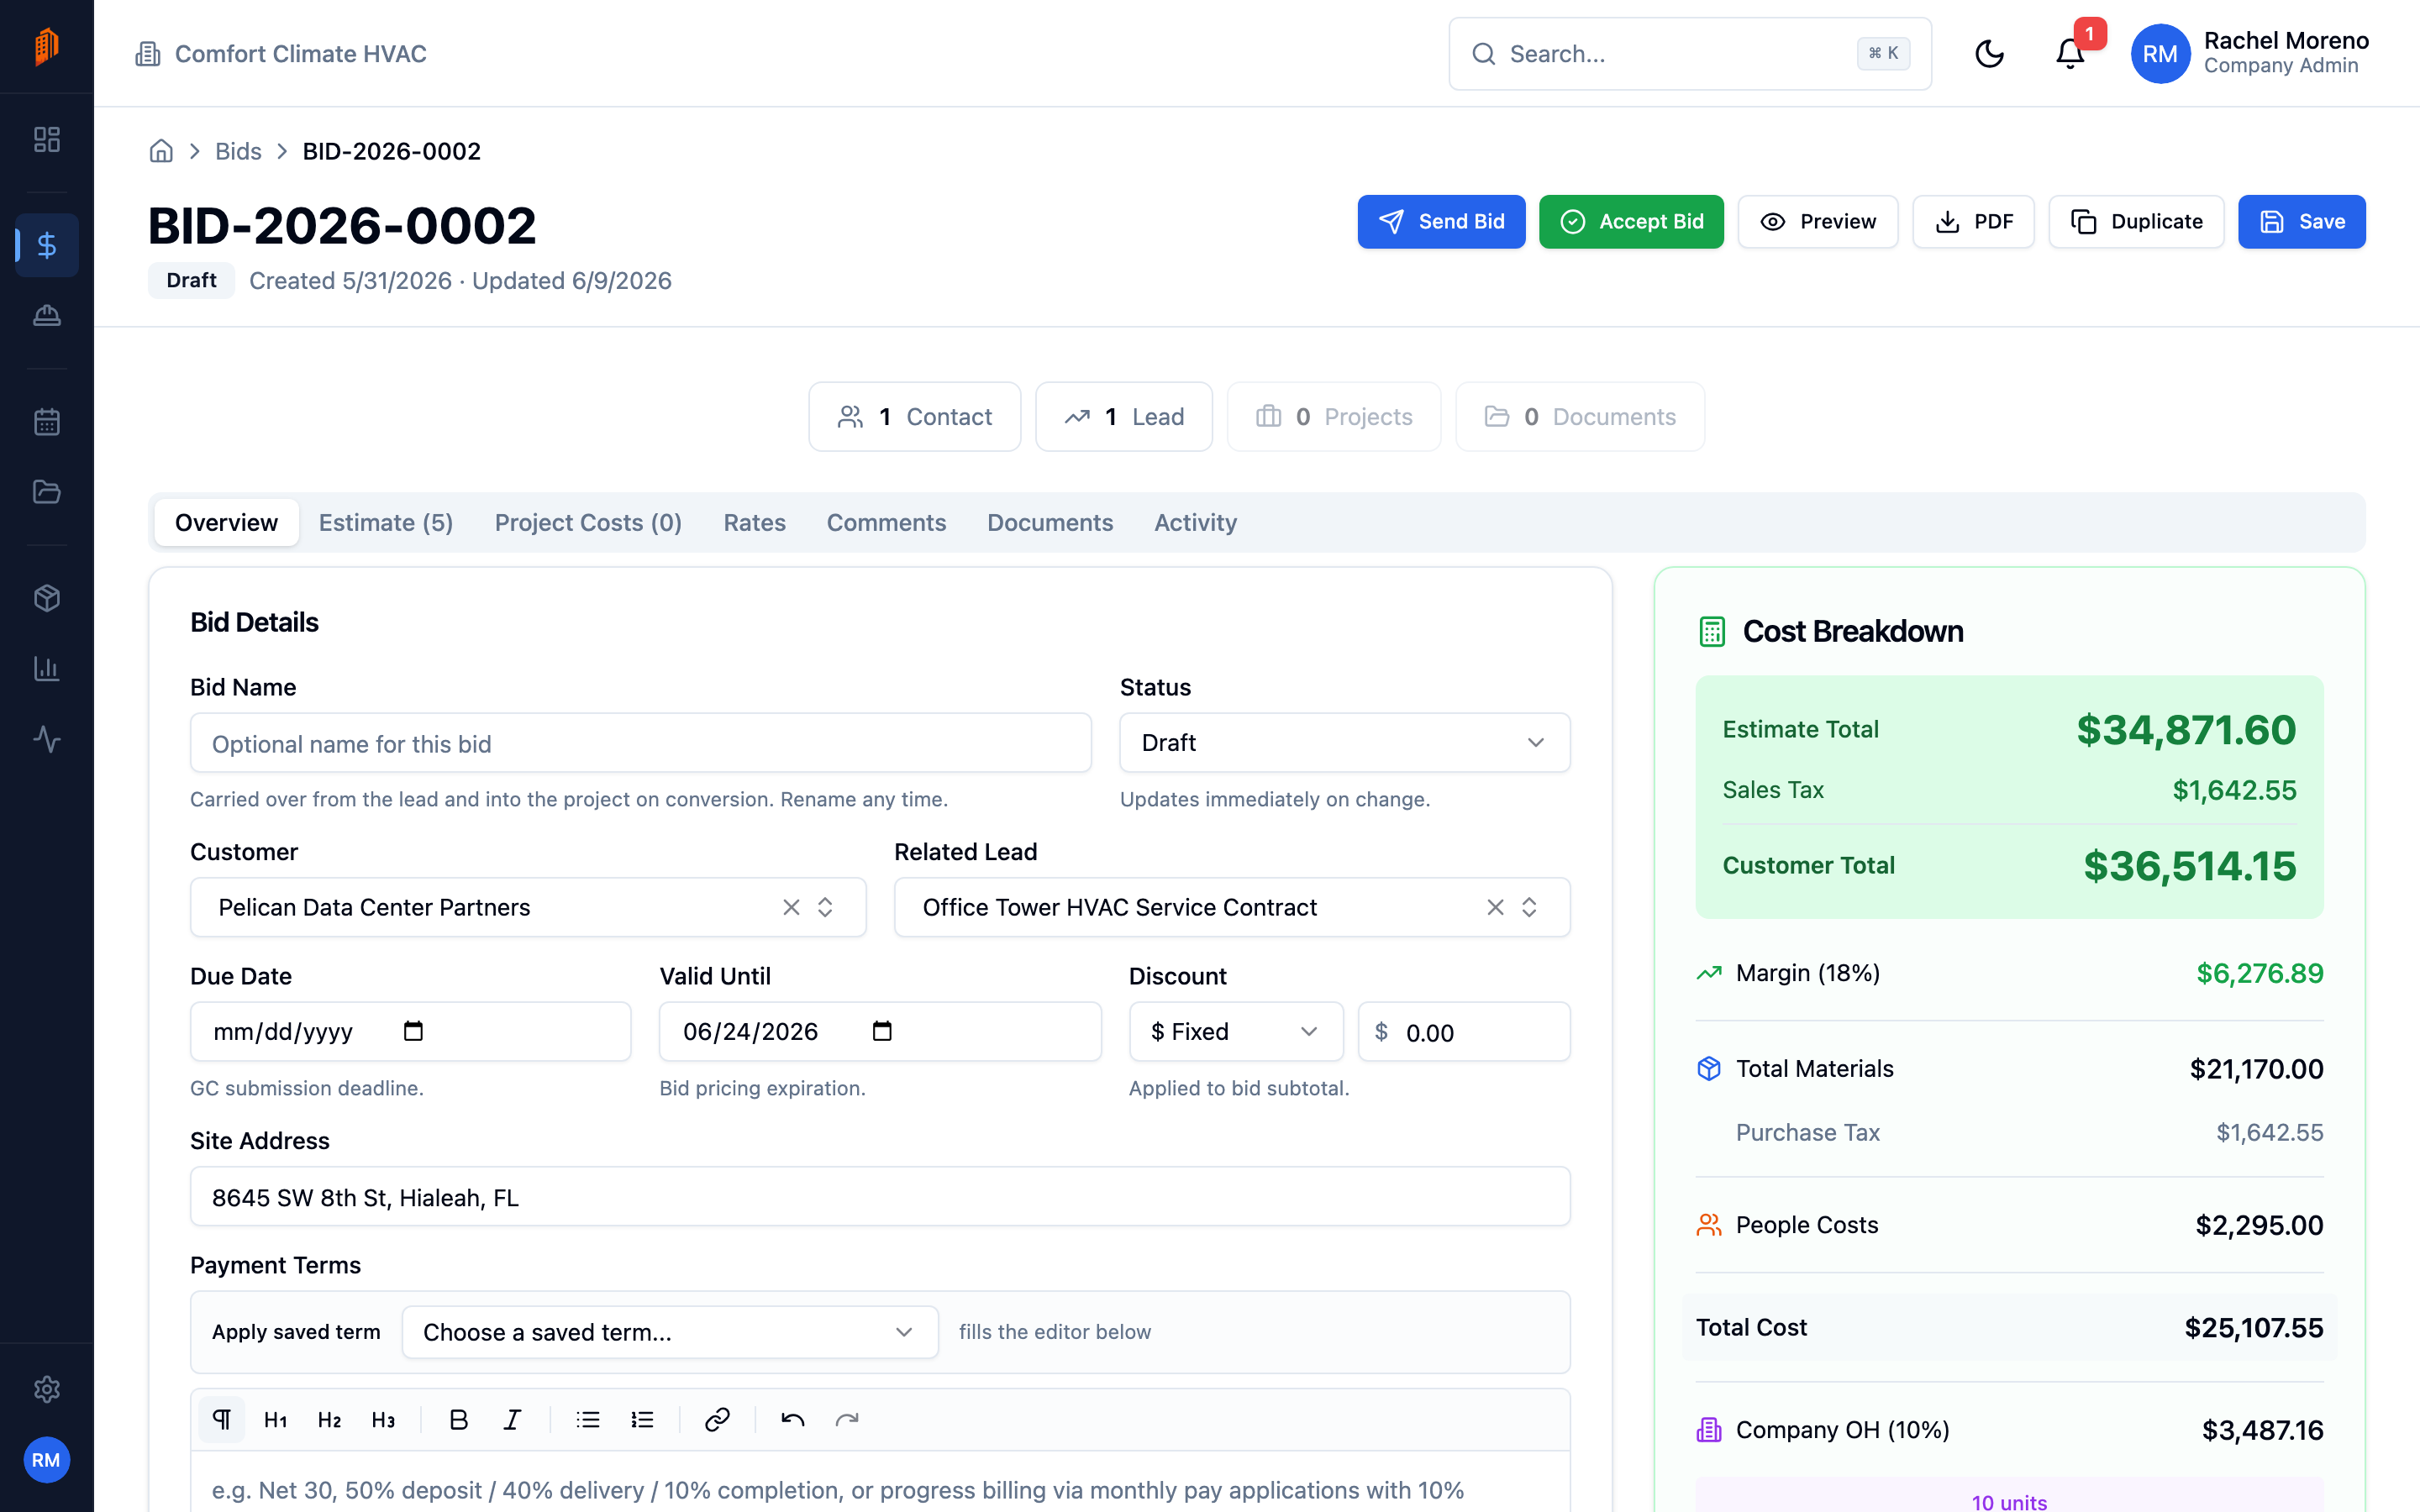Download the bid as PDF

click(x=1973, y=221)
